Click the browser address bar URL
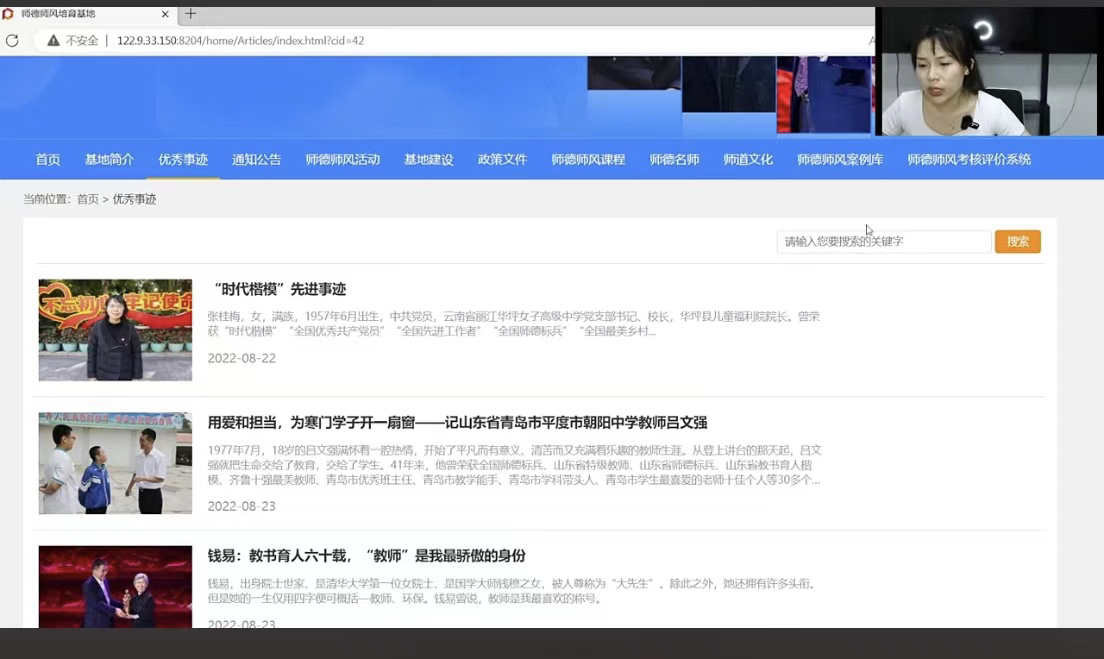 (240, 41)
